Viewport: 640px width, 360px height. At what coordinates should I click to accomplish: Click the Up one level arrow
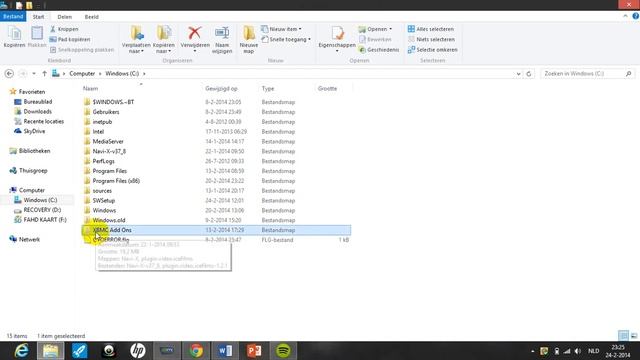44,73
